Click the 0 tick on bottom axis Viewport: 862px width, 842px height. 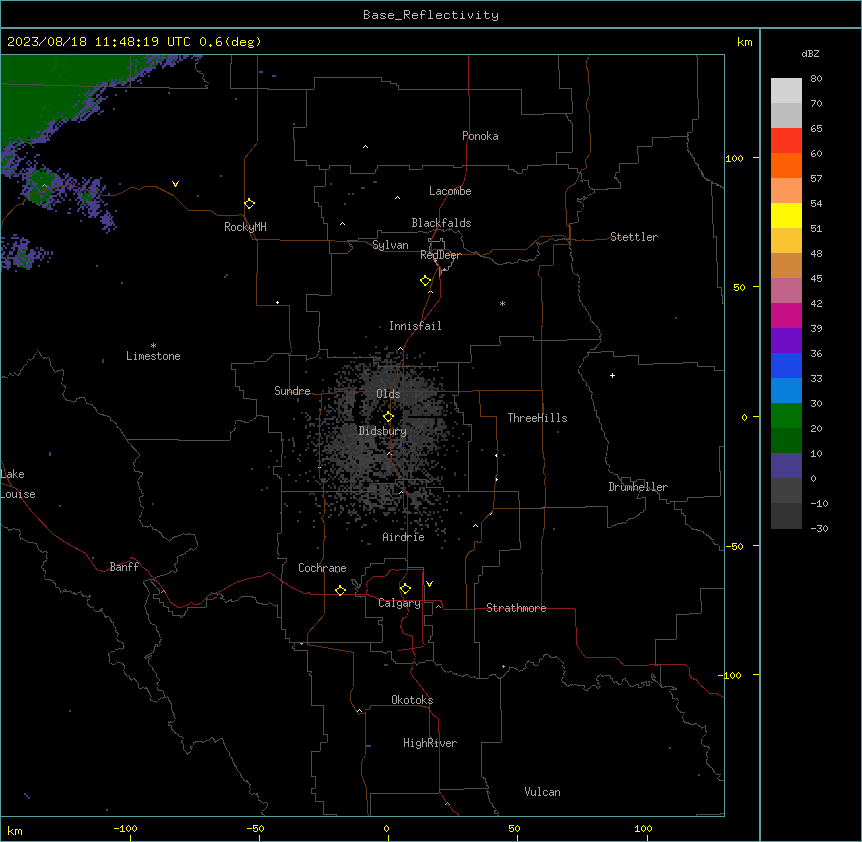point(386,829)
